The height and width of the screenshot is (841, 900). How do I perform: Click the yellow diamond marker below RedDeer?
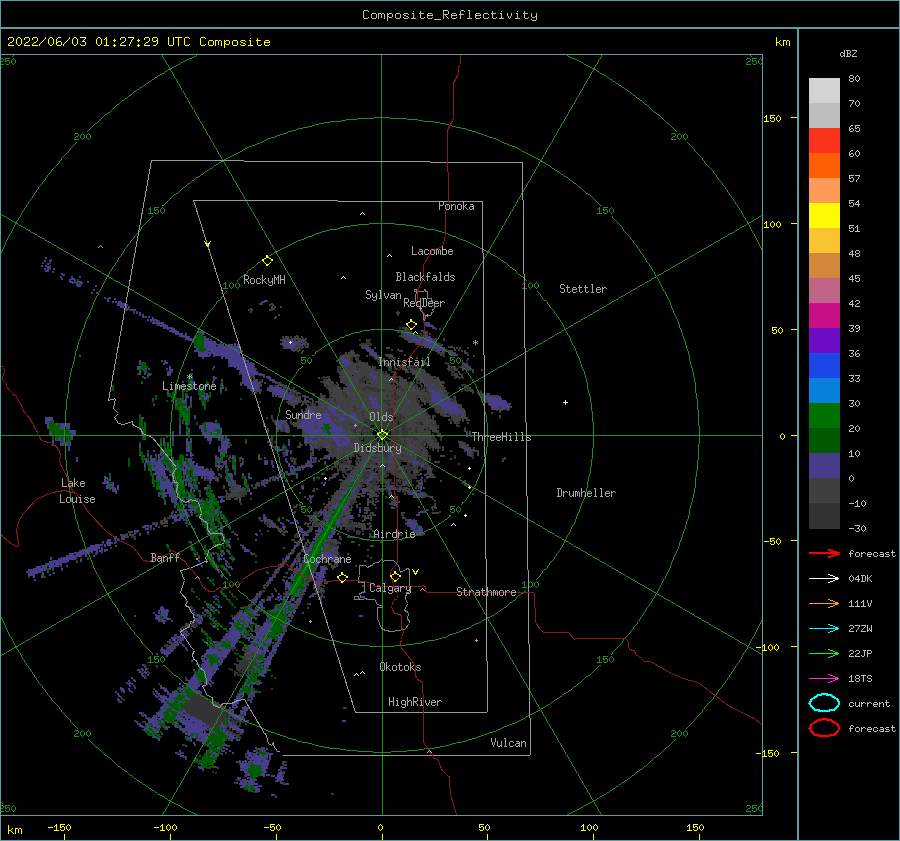412,325
